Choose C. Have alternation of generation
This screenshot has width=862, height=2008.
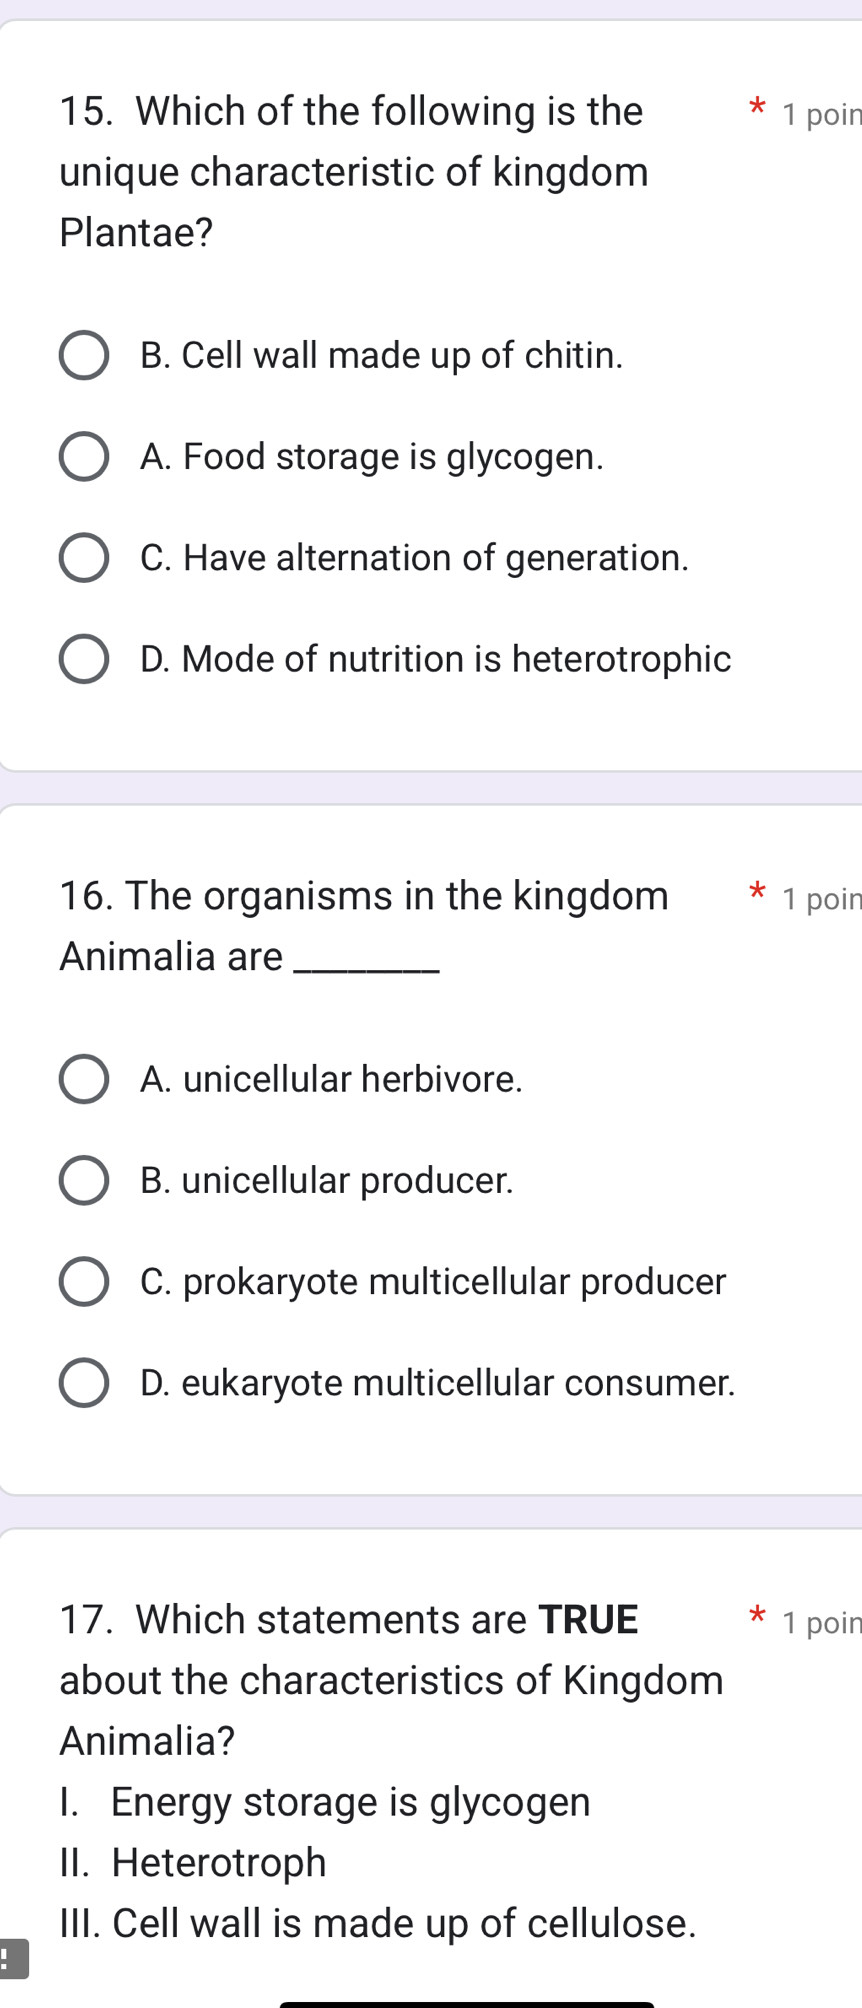click(83, 557)
